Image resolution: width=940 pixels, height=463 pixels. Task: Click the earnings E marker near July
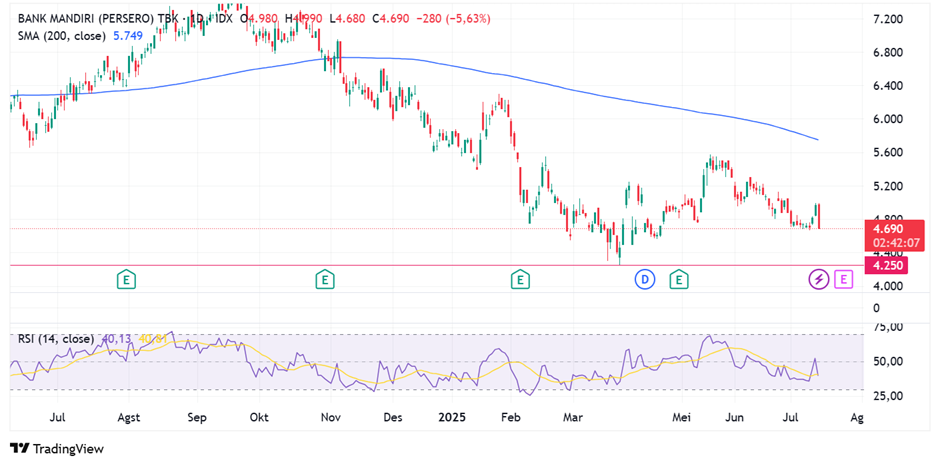pos(126,279)
